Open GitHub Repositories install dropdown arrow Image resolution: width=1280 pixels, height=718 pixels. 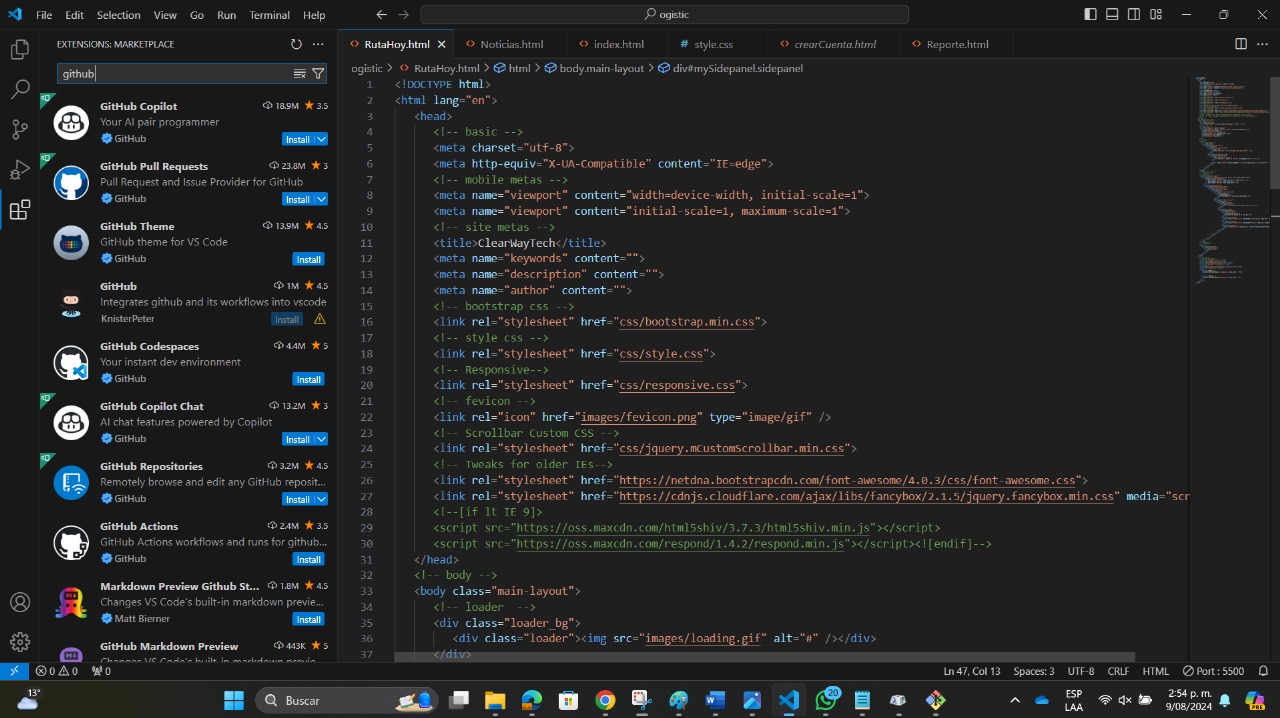[321, 499]
